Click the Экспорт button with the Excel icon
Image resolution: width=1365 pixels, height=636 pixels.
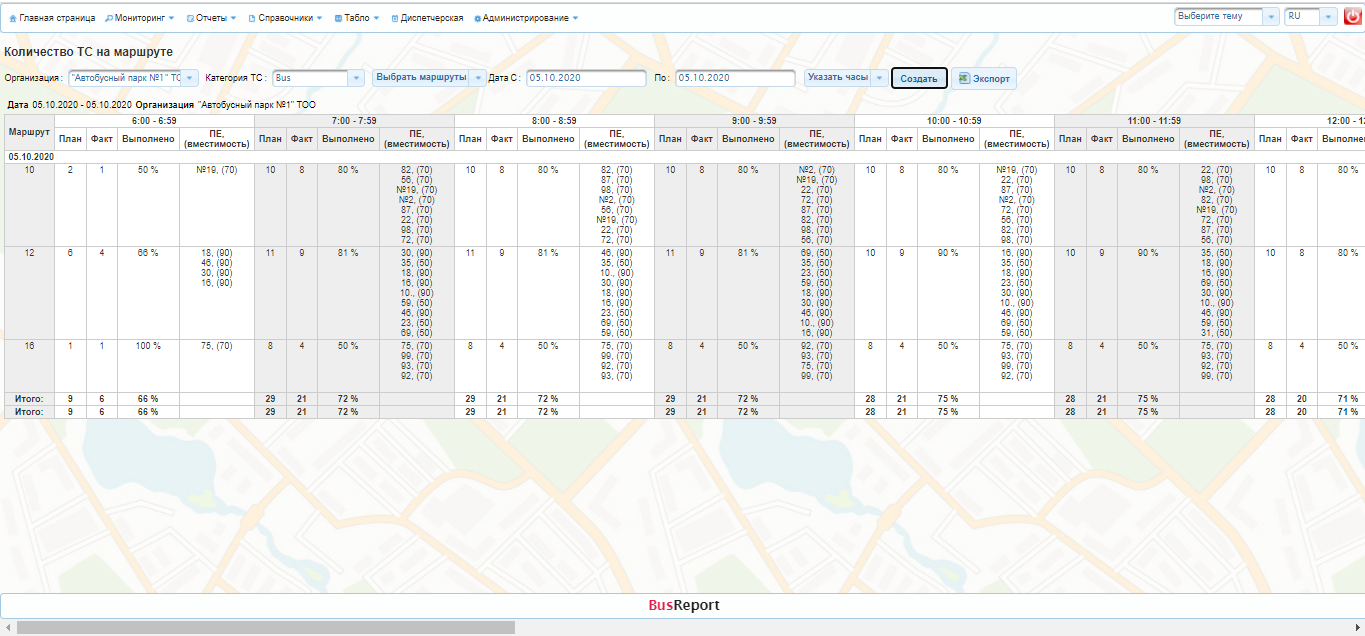point(984,79)
